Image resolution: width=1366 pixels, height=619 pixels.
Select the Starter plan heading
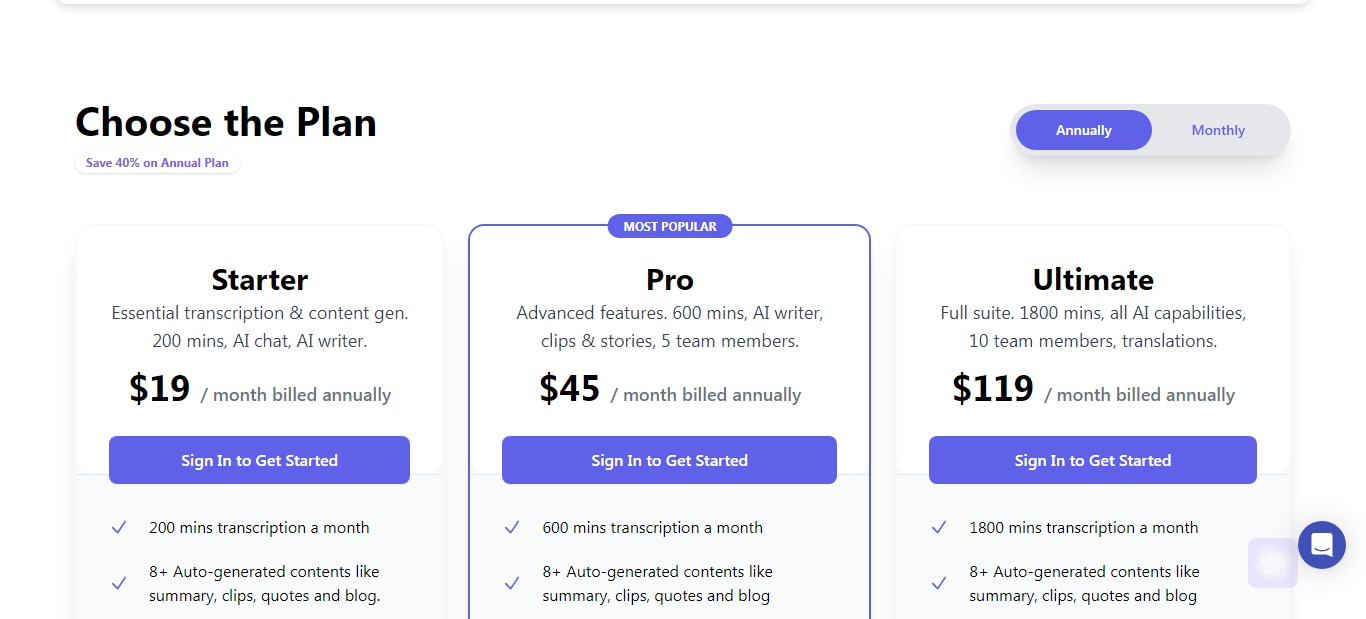coord(260,279)
